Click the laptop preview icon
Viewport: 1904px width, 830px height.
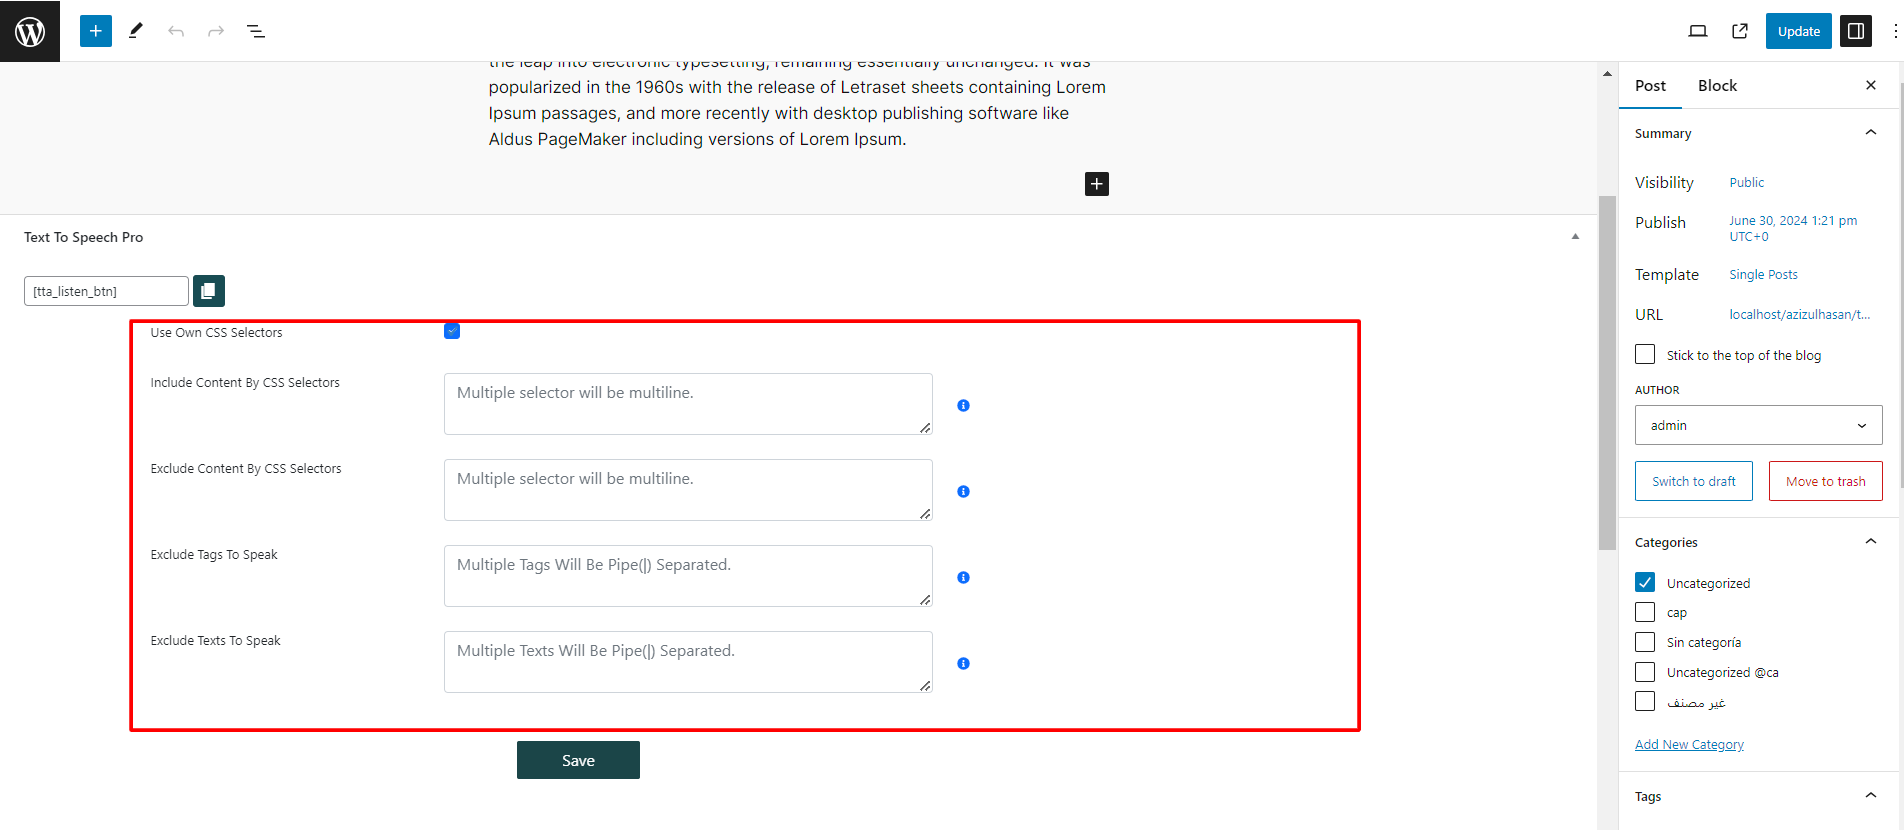pyautogui.click(x=1697, y=31)
